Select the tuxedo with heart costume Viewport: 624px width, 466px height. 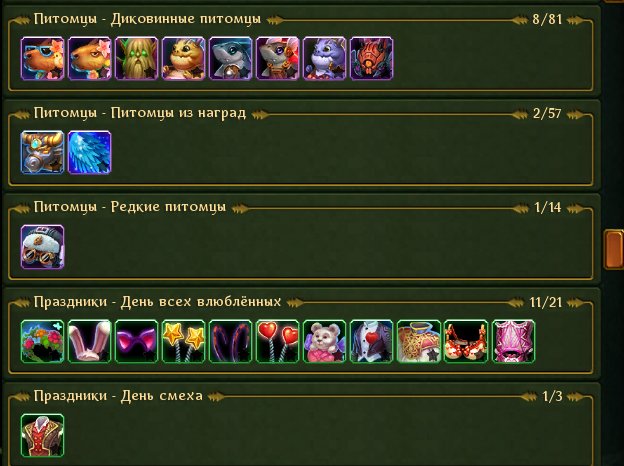point(372,341)
